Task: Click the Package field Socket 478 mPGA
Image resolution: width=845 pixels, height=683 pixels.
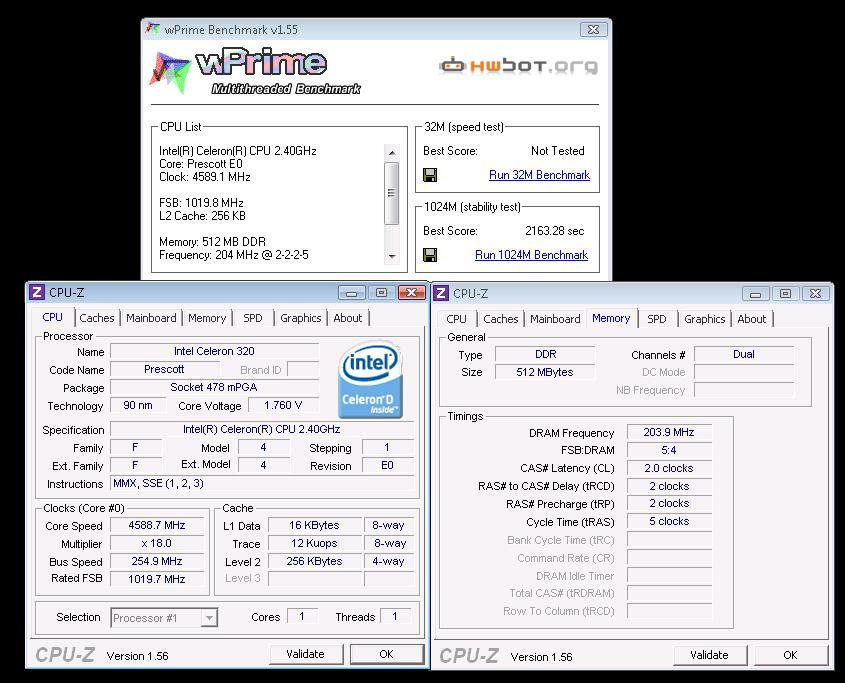Action: tap(214, 388)
